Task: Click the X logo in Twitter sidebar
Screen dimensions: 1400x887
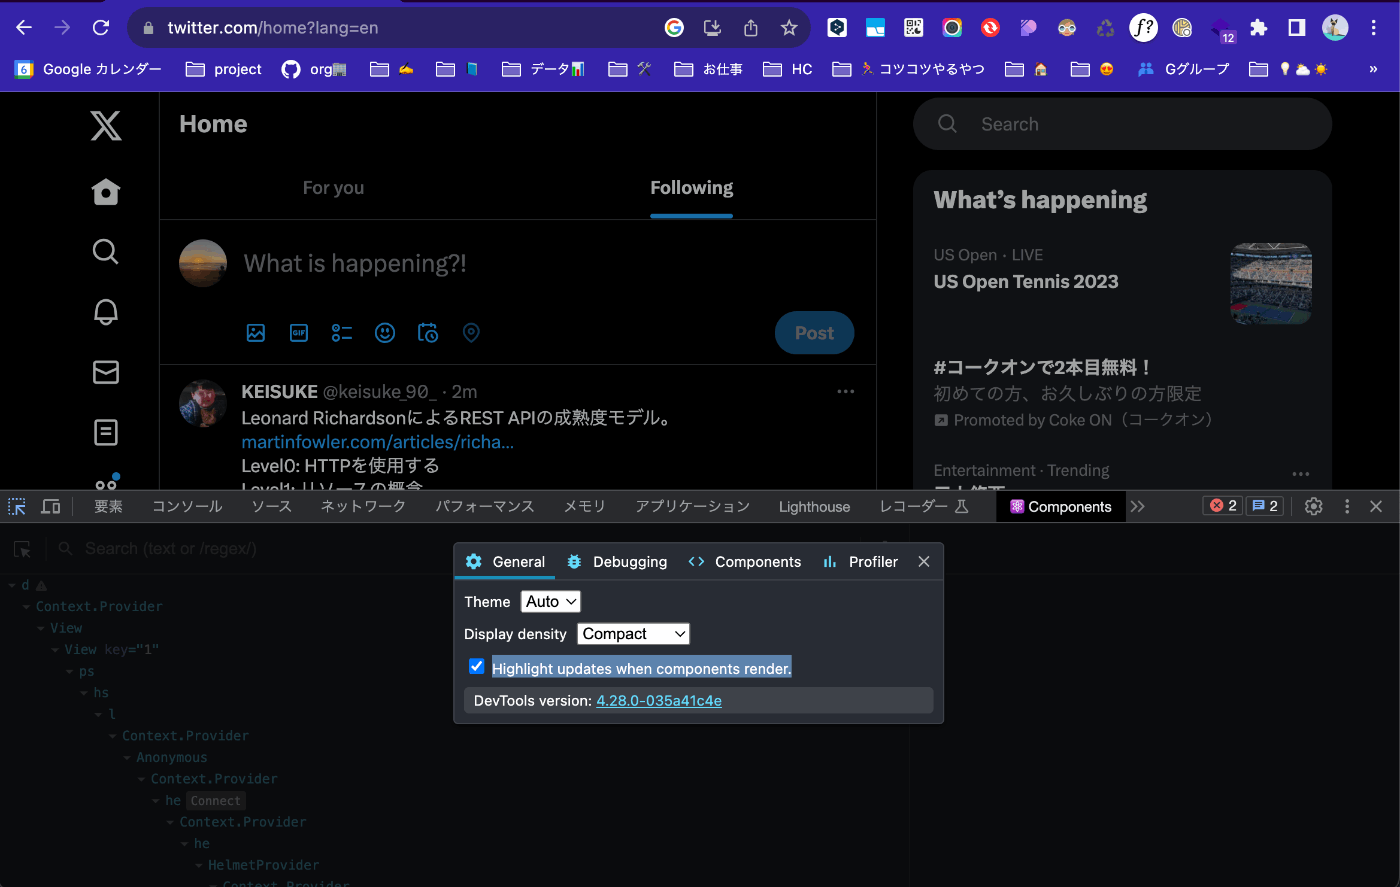Action: (106, 125)
